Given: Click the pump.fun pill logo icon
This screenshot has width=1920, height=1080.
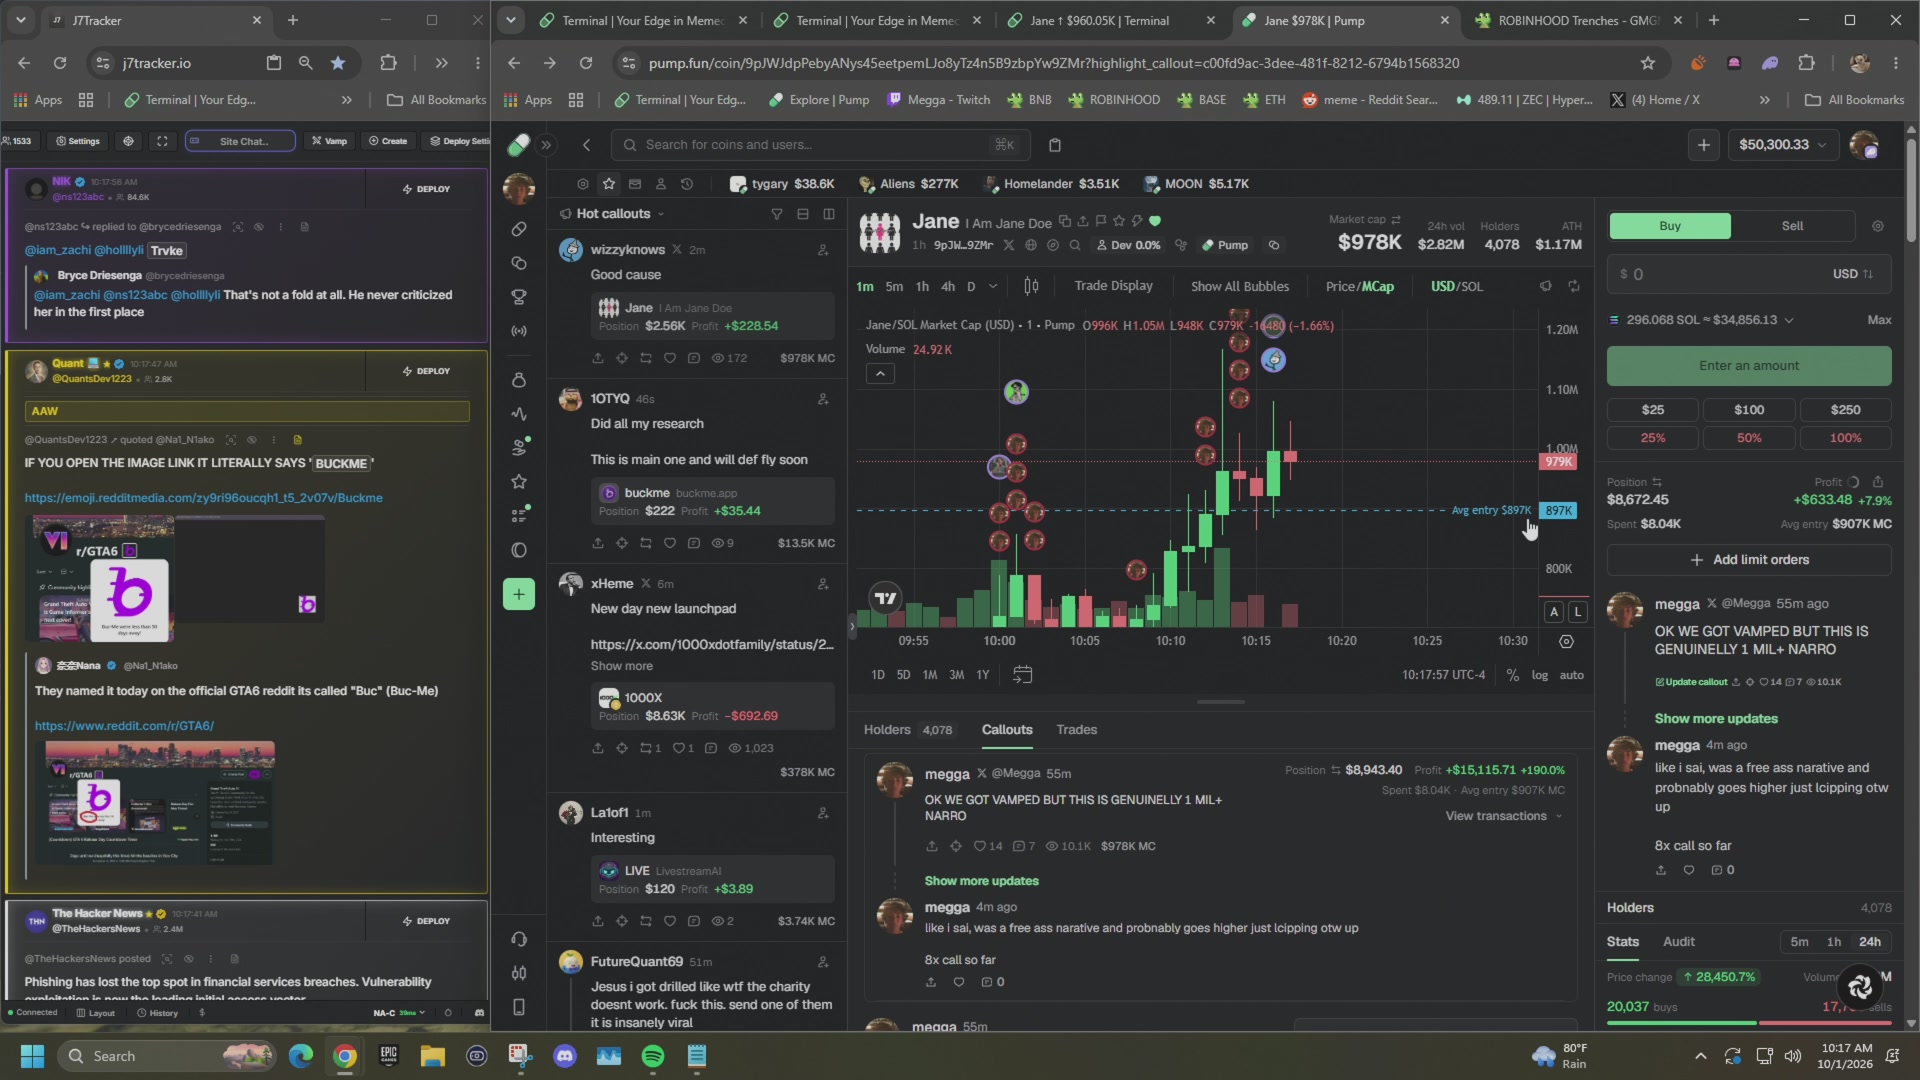Looking at the screenshot, I should pyautogui.click(x=518, y=145).
